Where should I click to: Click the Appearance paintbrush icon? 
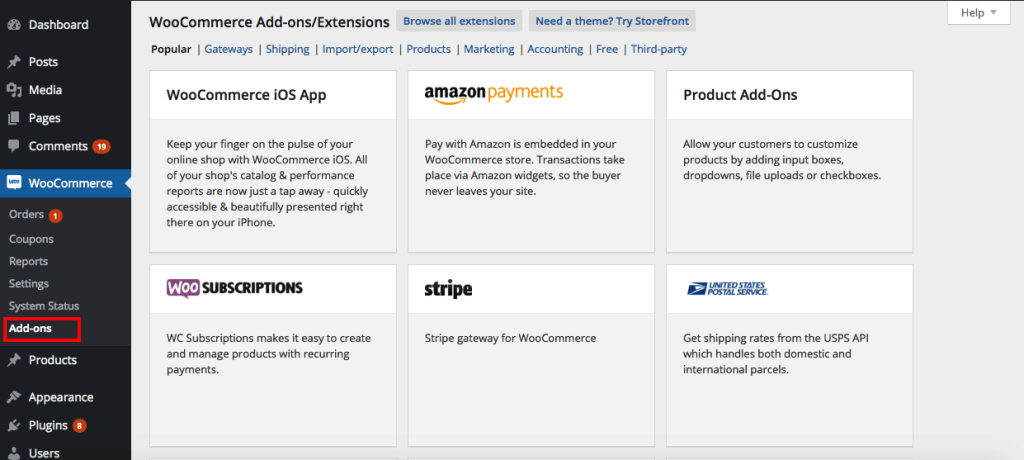point(14,397)
